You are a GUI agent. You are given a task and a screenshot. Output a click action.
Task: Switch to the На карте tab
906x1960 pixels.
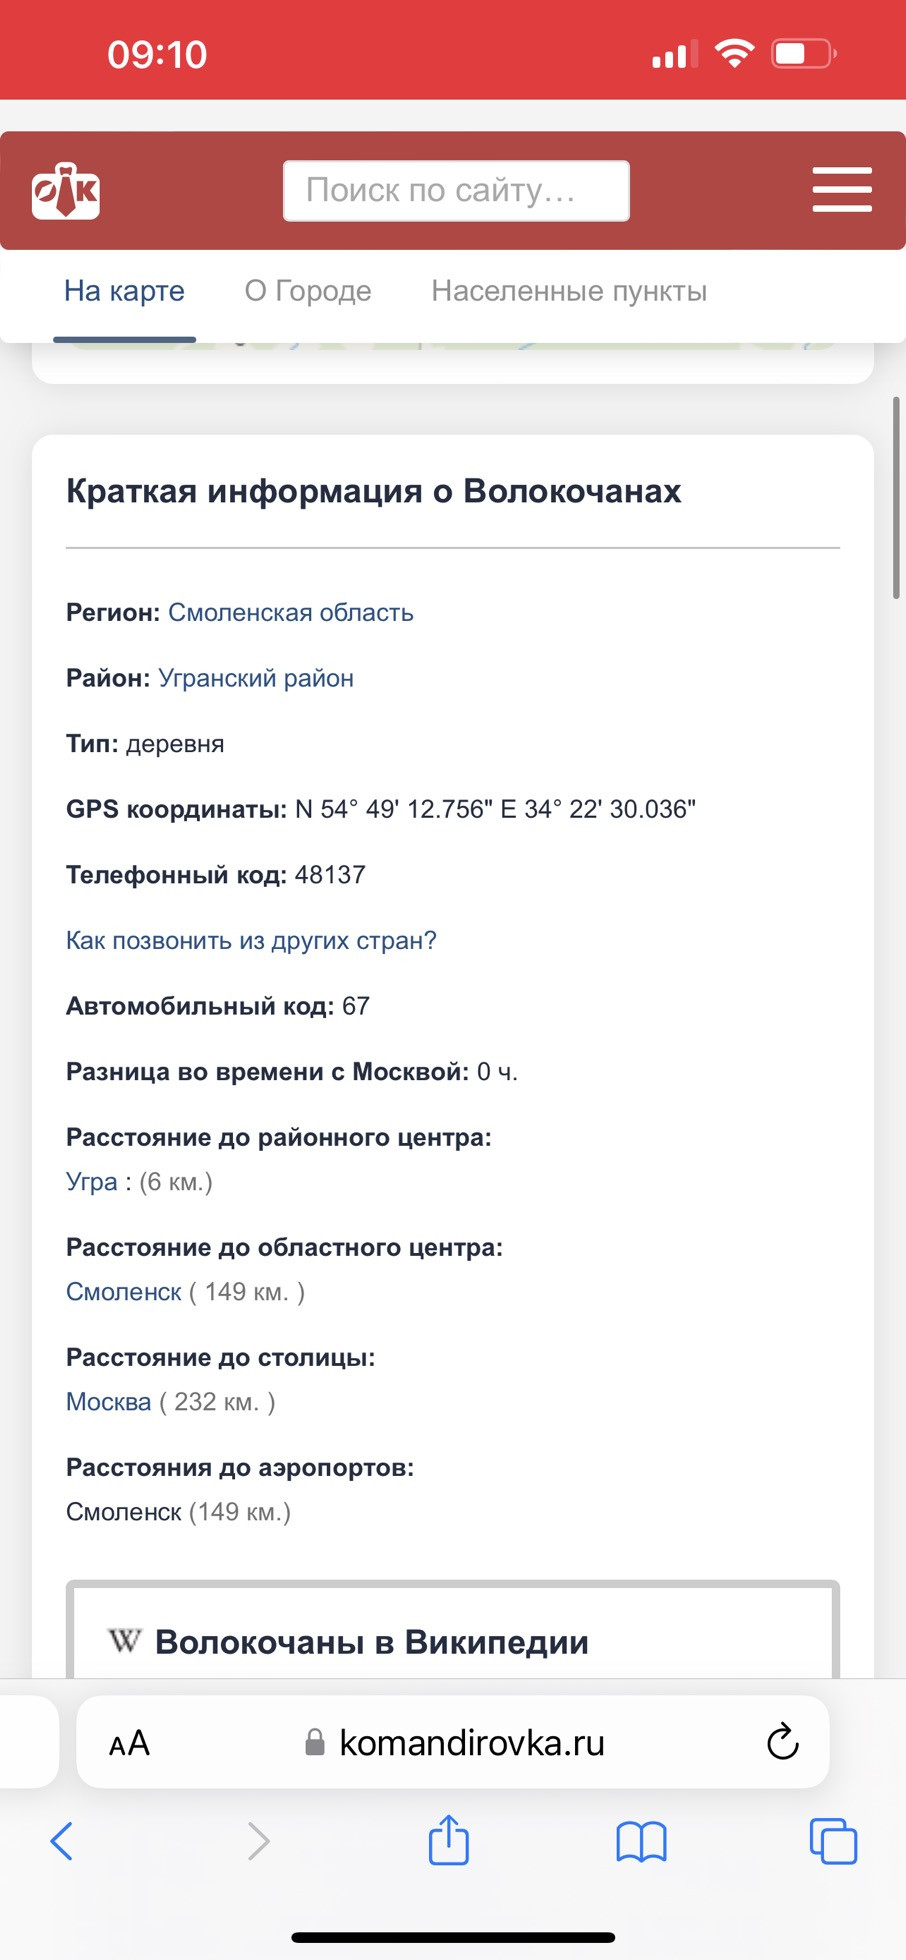click(x=124, y=291)
